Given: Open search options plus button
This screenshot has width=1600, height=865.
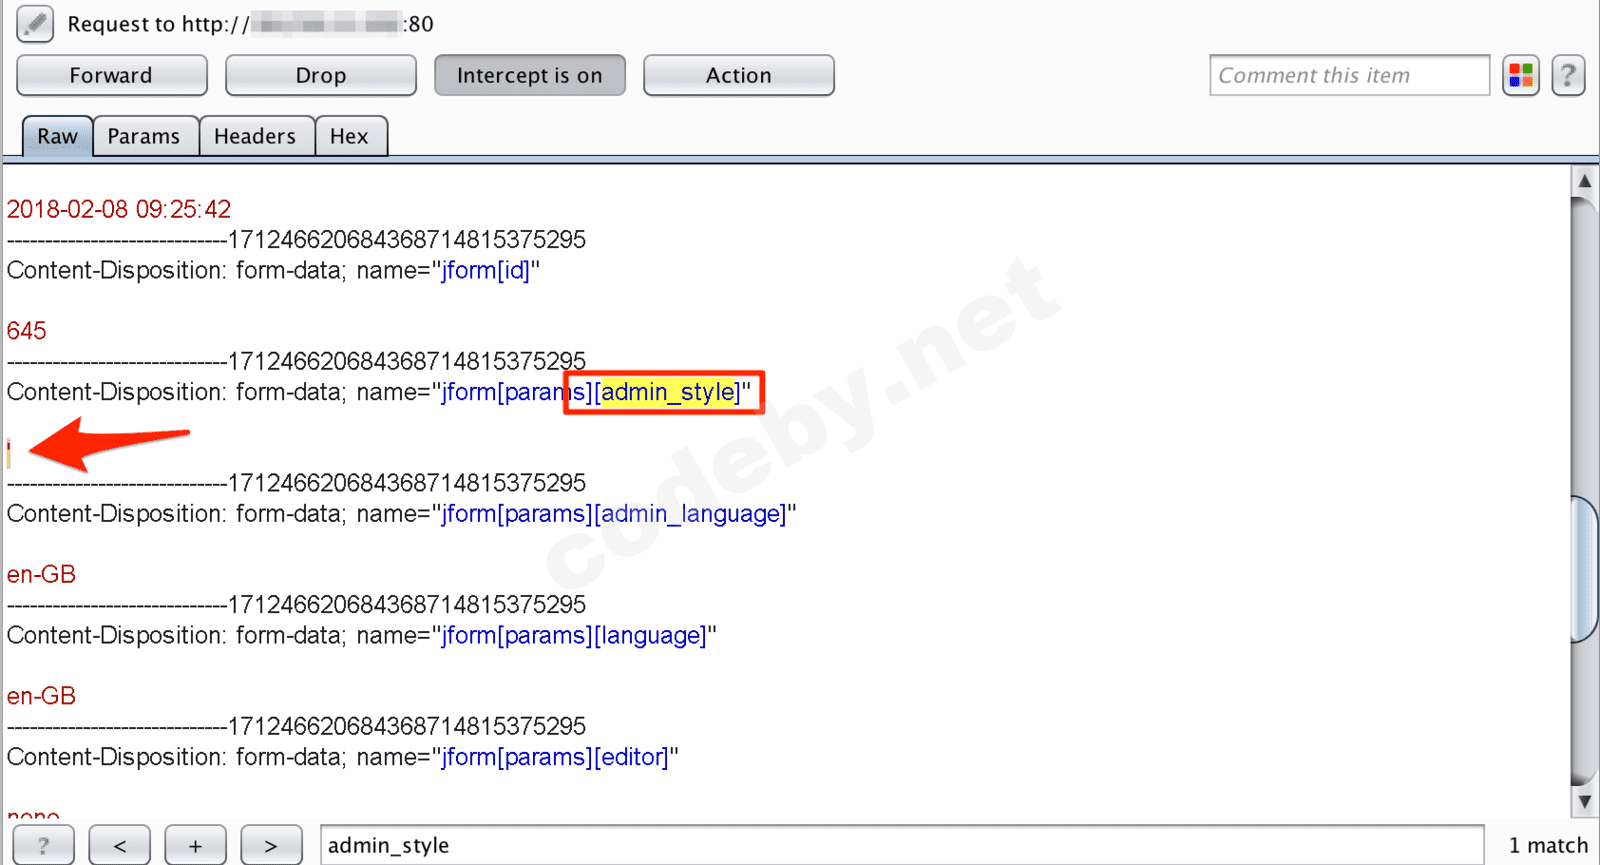Looking at the screenshot, I should pyautogui.click(x=195, y=845).
